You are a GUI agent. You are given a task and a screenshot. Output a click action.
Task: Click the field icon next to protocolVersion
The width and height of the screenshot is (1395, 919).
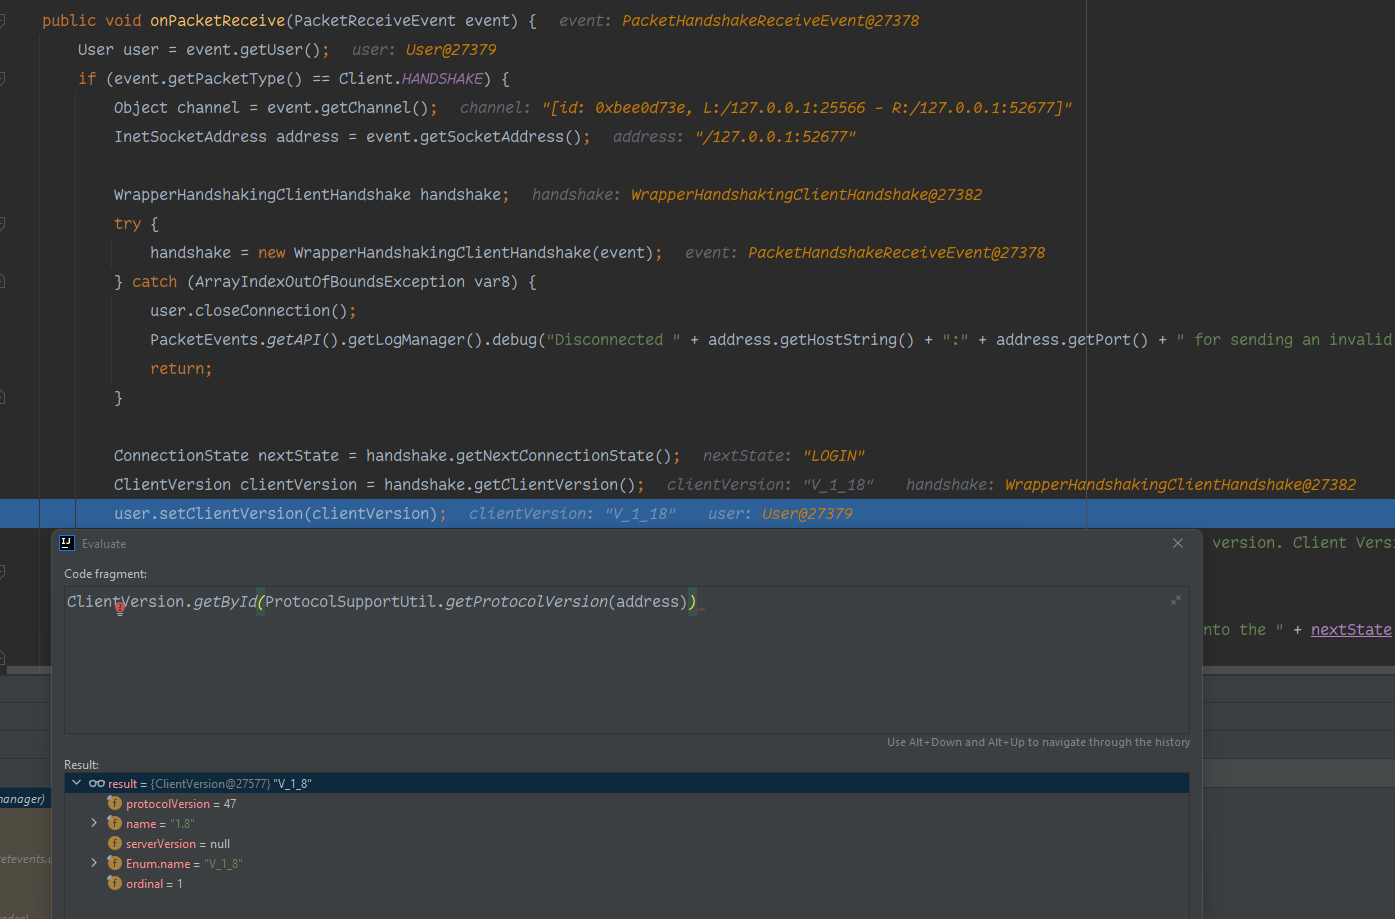[115, 803]
